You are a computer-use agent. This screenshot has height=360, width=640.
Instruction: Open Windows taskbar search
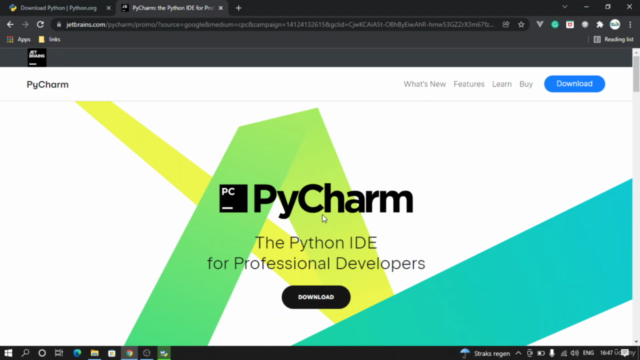tap(25, 353)
